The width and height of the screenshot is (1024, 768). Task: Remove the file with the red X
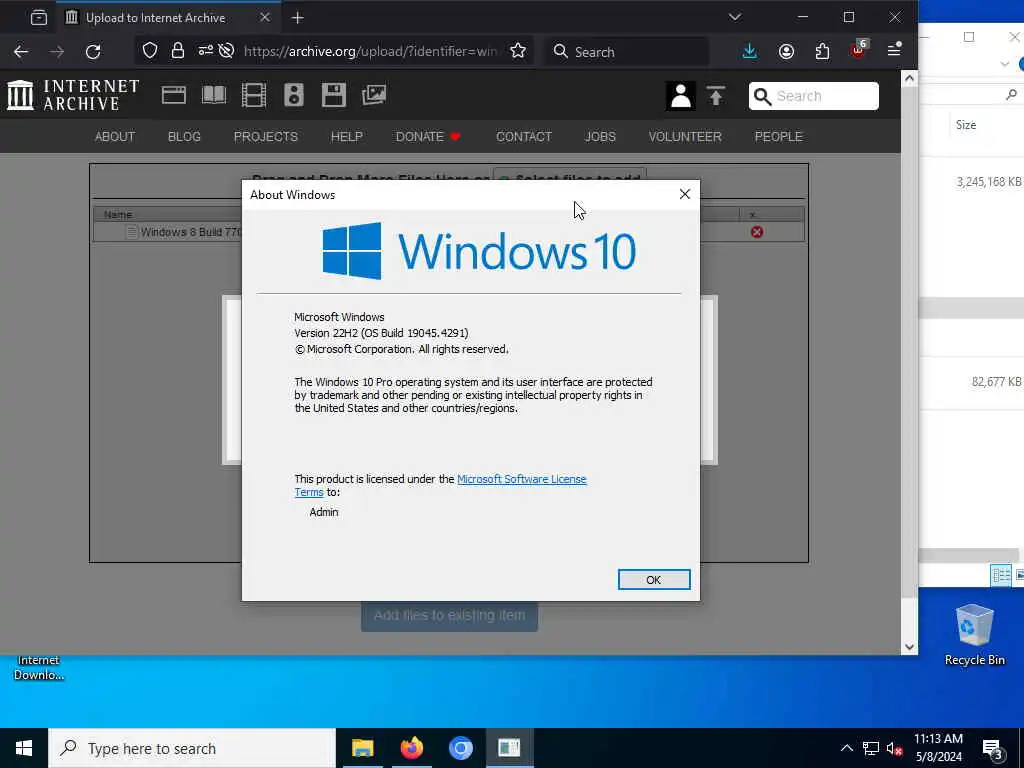(x=757, y=232)
